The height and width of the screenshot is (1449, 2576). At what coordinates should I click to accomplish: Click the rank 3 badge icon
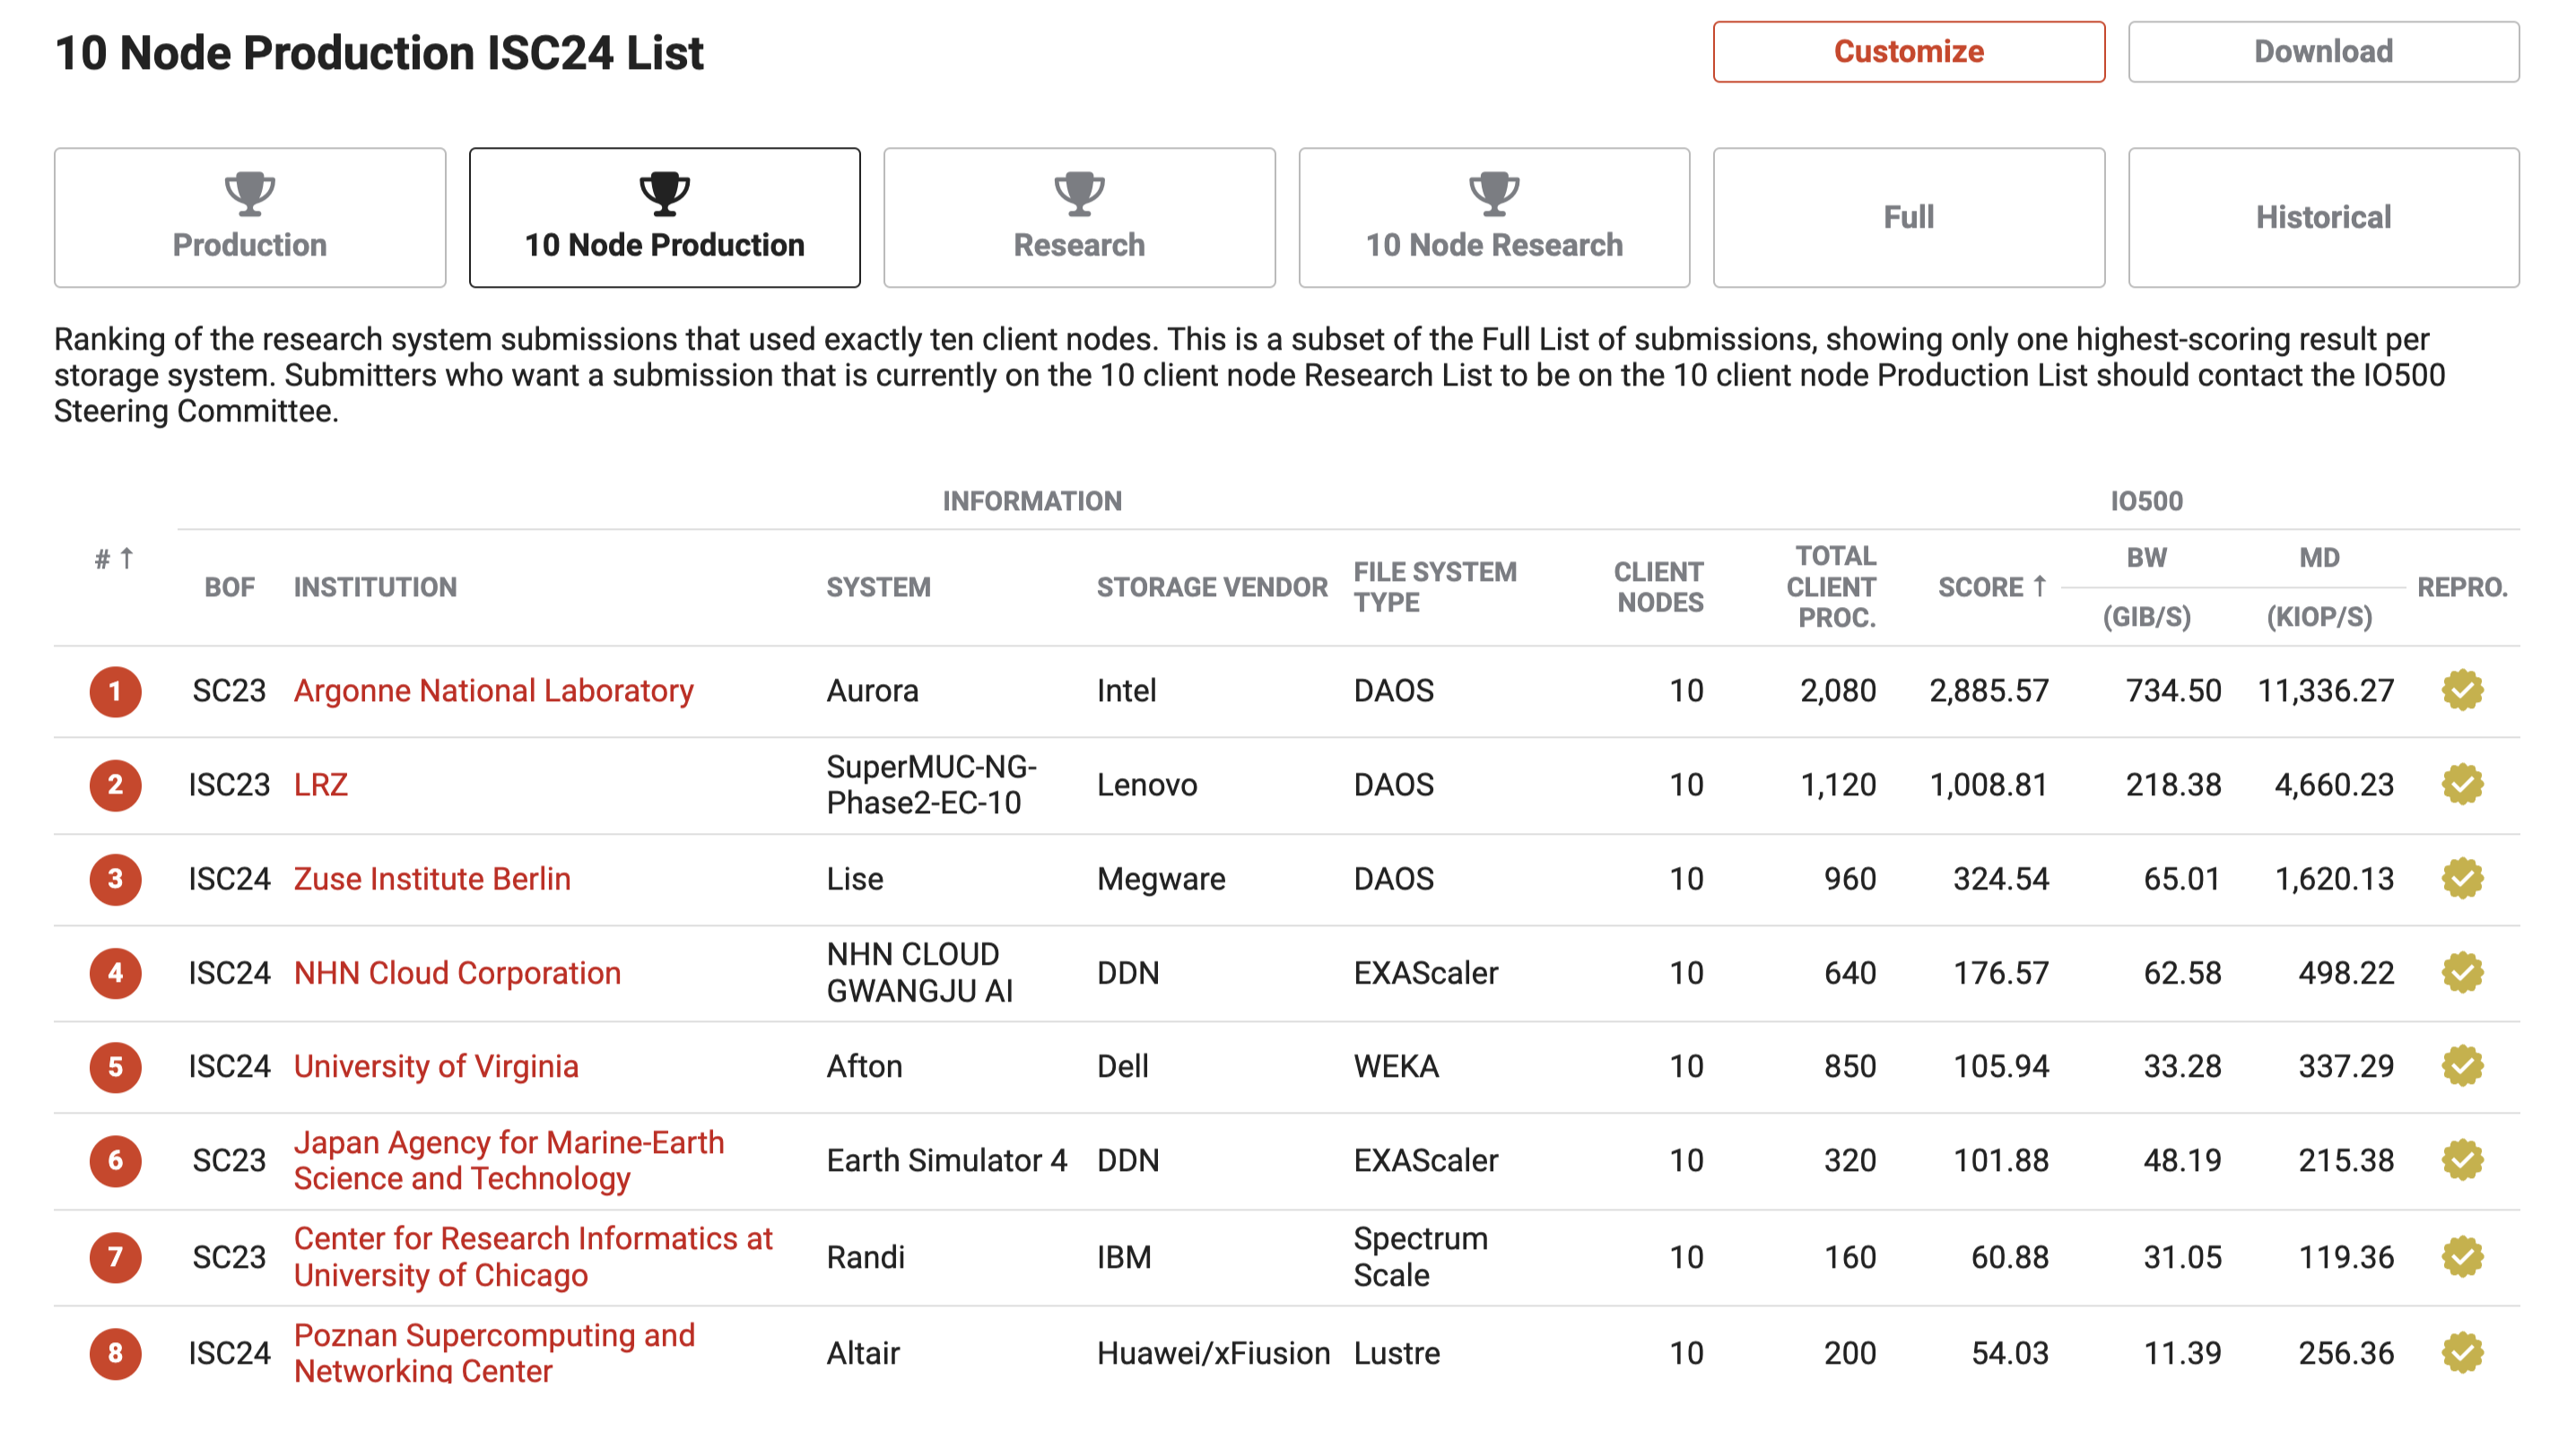[x=115, y=879]
